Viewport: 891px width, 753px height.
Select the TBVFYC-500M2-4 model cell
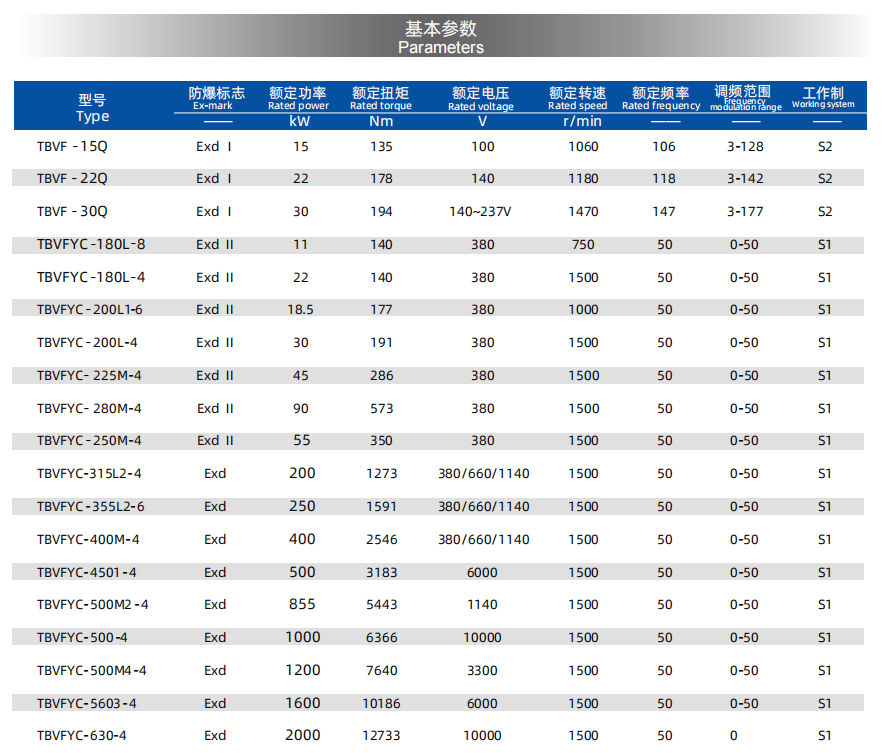pyautogui.click(x=92, y=605)
